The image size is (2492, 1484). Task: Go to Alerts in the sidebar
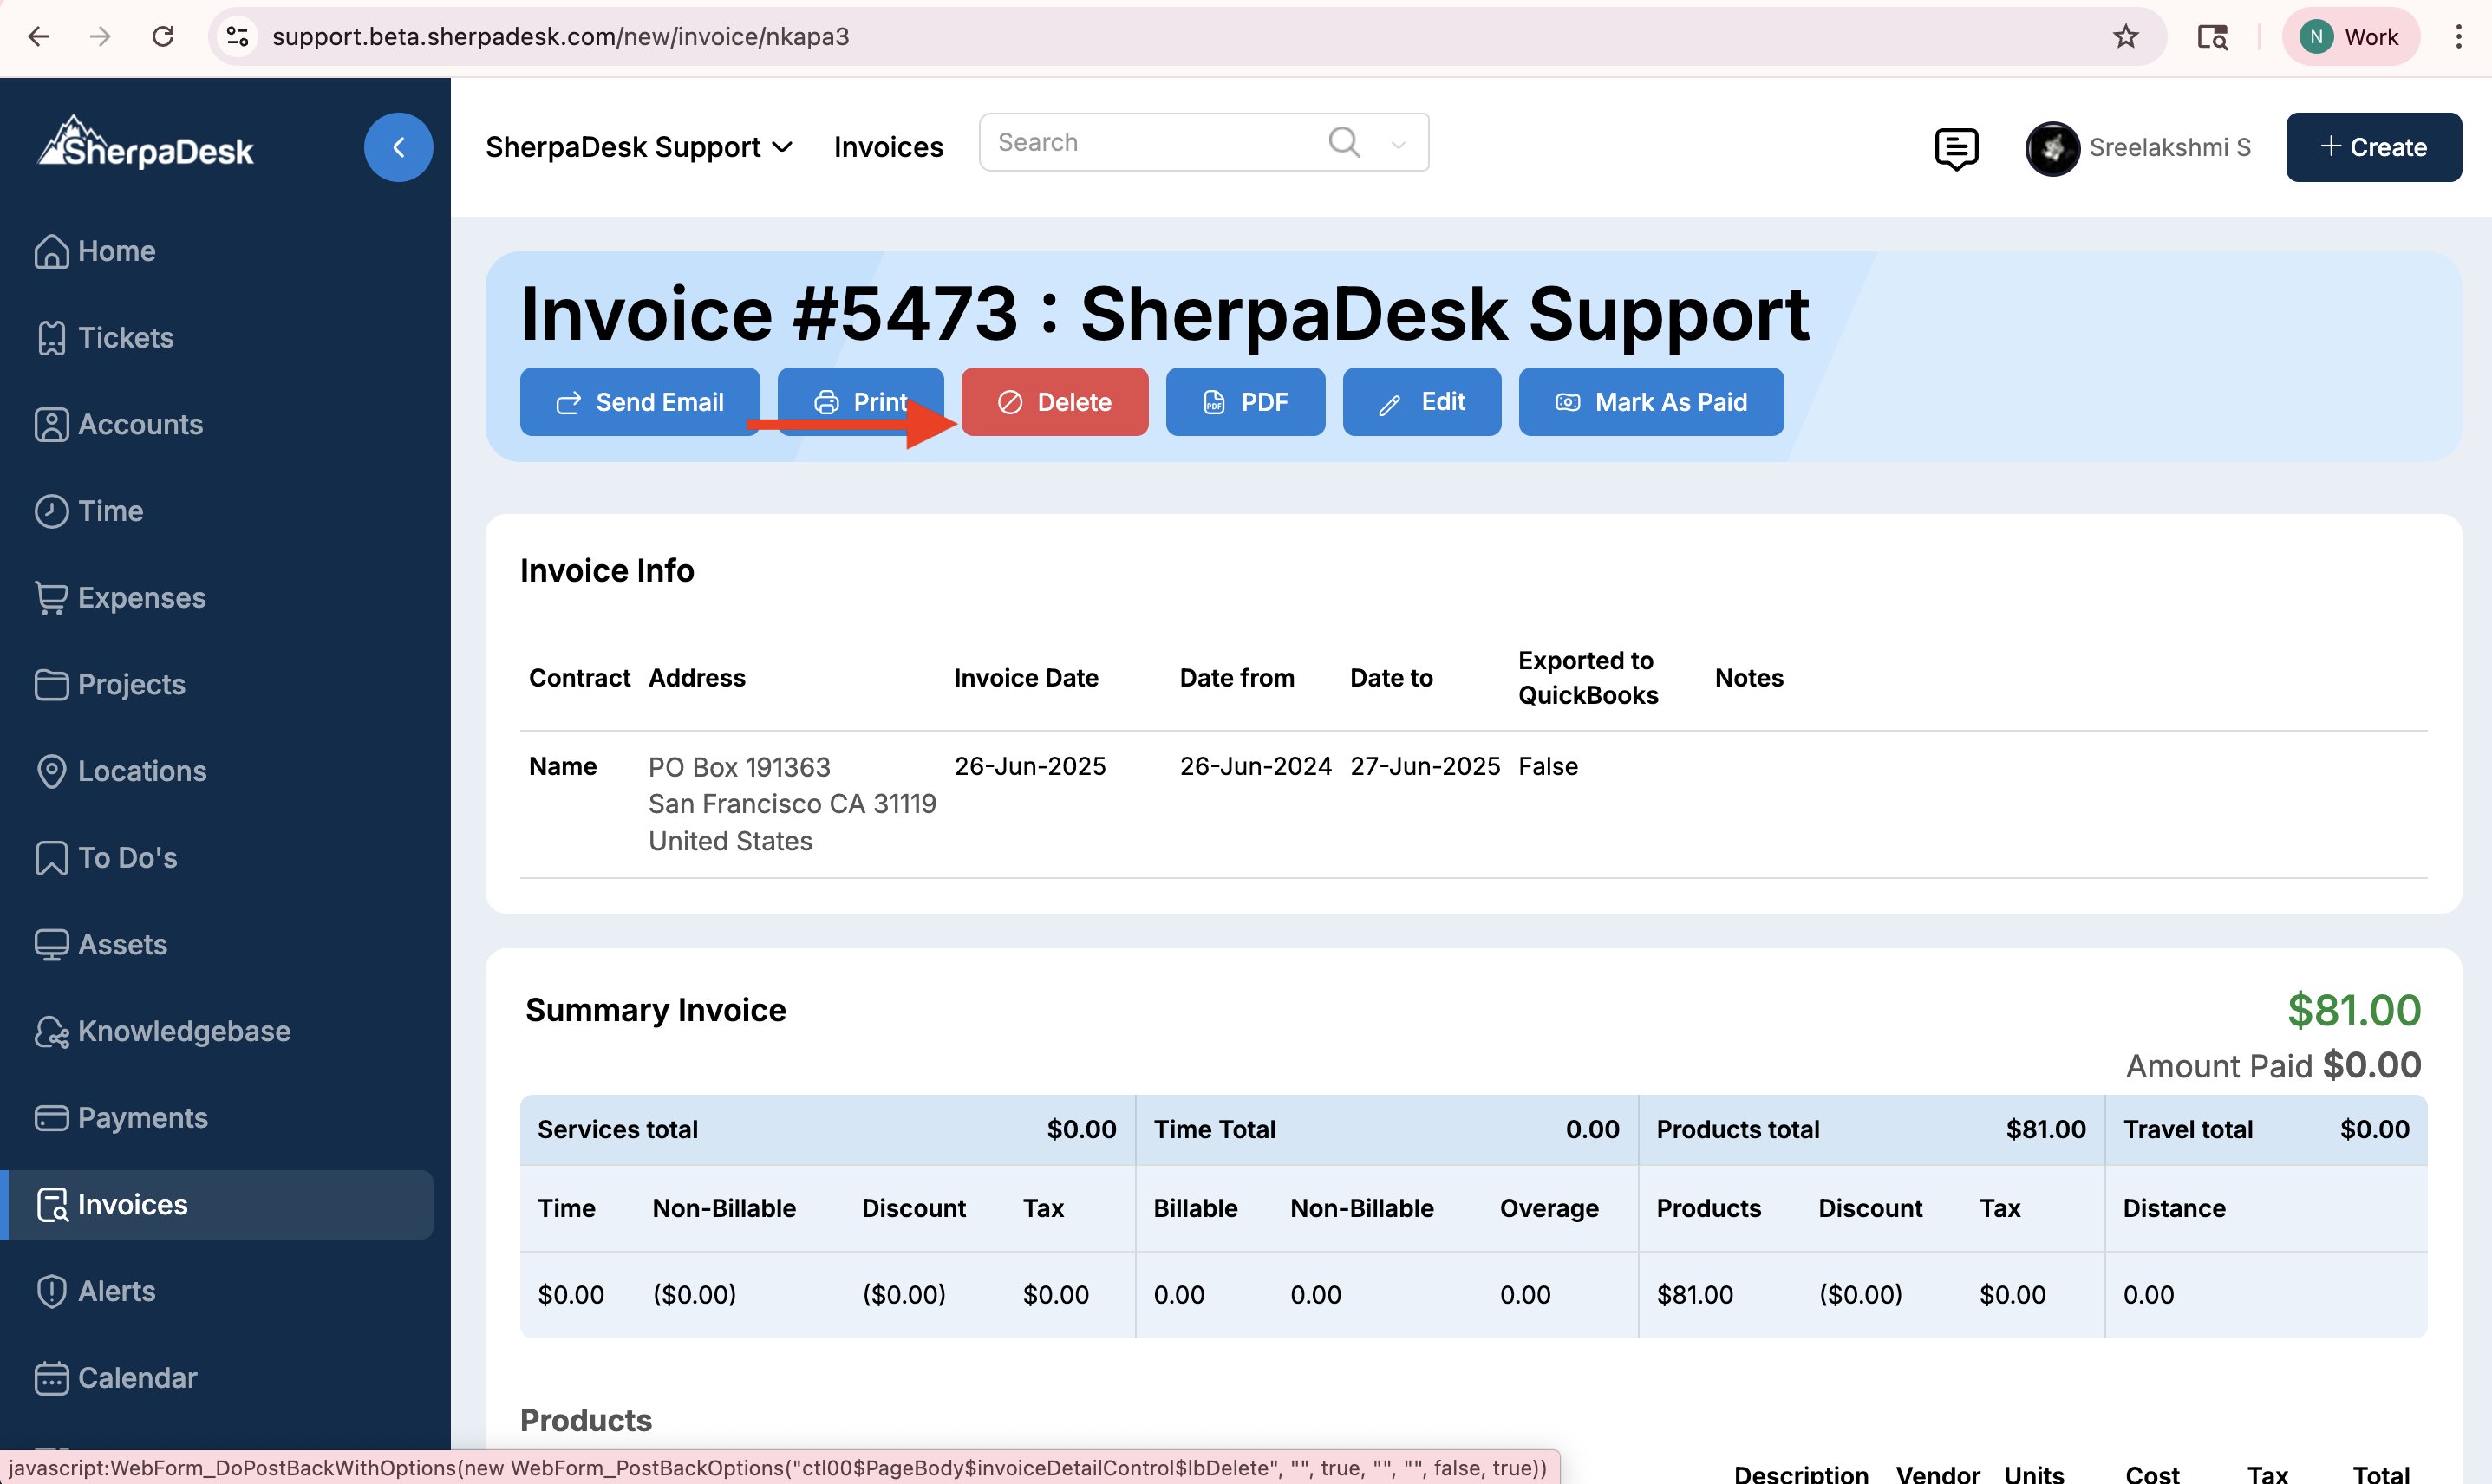pyautogui.click(x=116, y=1291)
